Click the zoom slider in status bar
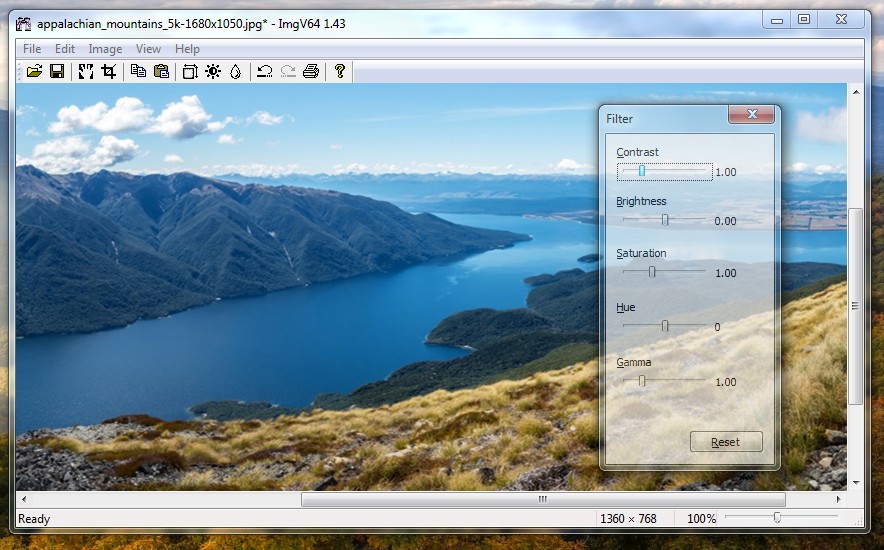This screenshot has height=550, width=884. point(777,517)
